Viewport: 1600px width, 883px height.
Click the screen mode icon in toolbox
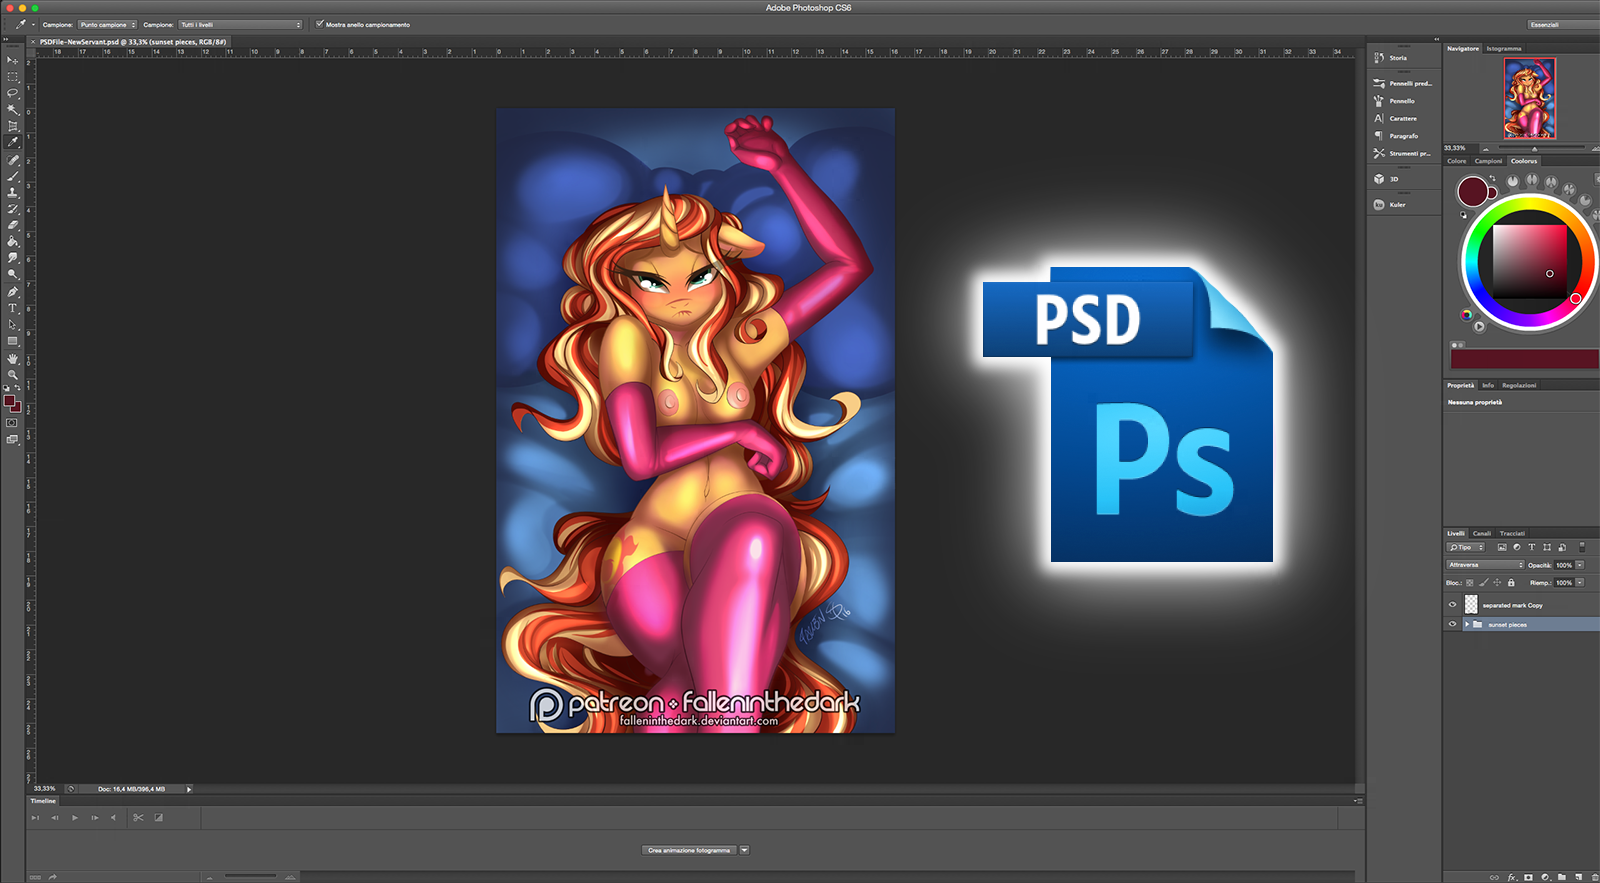[12, 439]
